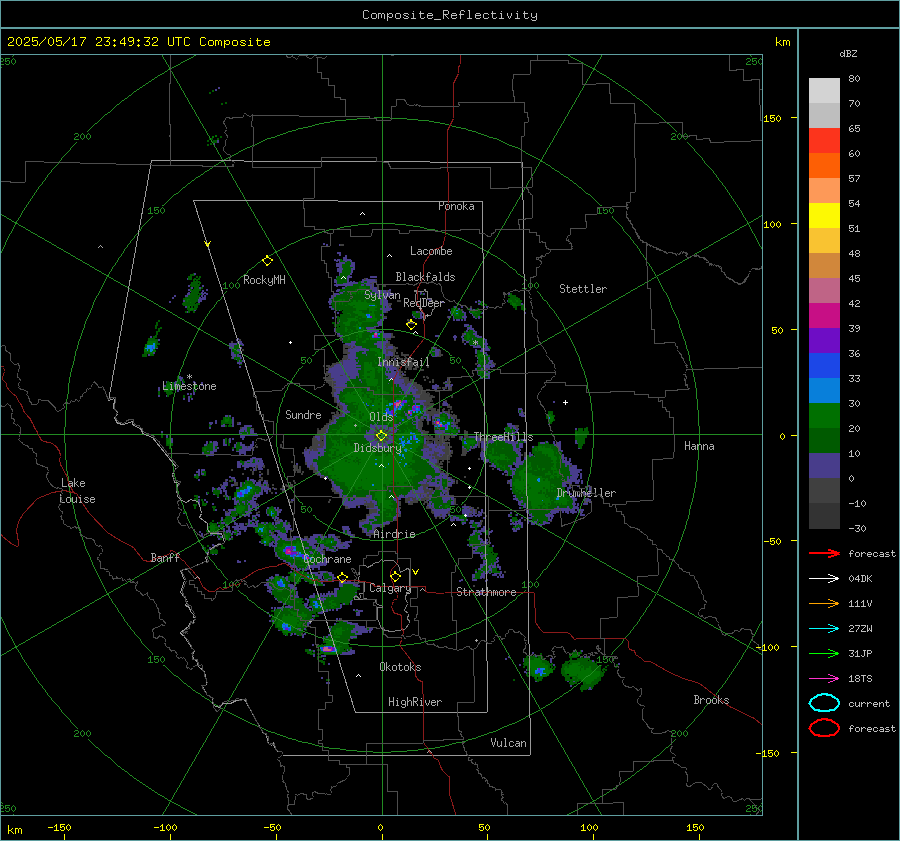This screenshot has height=841, width=900.
Task: Click the Stettler city label
Action: pos(583,289)
